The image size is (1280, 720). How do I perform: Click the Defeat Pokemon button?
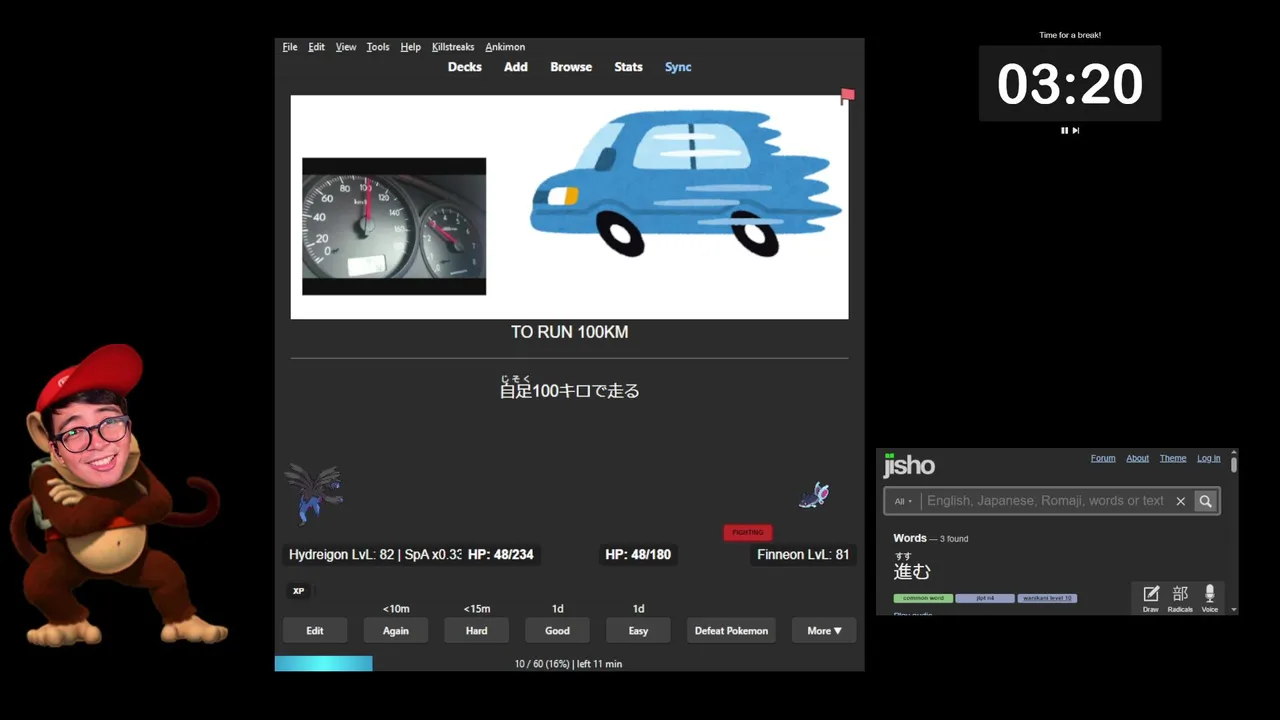point(732,630)
